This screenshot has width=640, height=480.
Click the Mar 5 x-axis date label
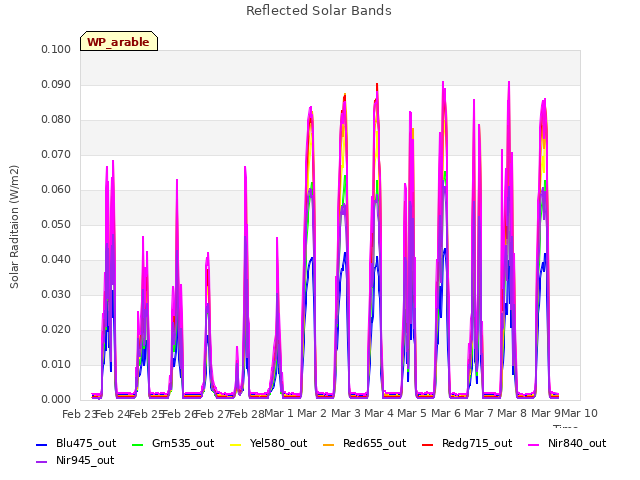coord(412,413)
